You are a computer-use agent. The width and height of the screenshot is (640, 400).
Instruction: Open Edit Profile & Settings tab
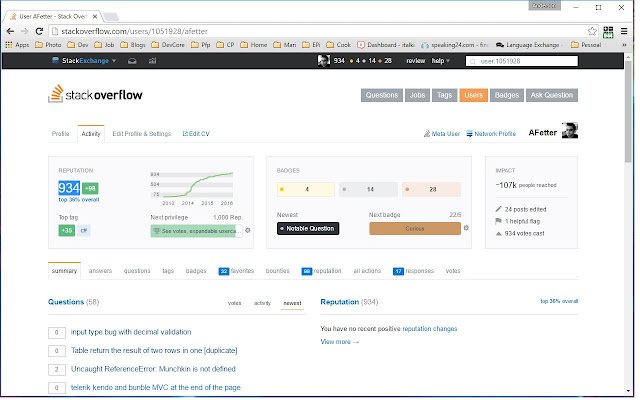142,134
